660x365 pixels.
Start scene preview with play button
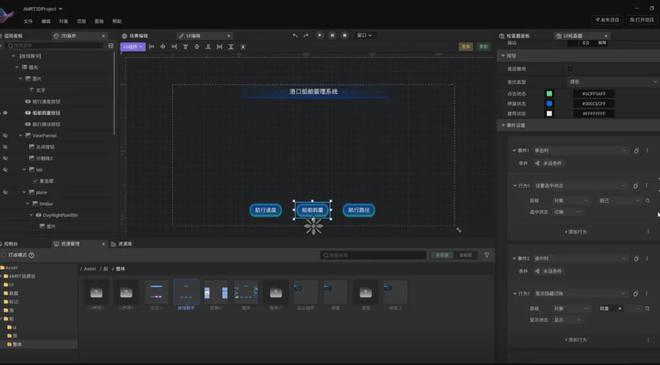tap(320, 36)
